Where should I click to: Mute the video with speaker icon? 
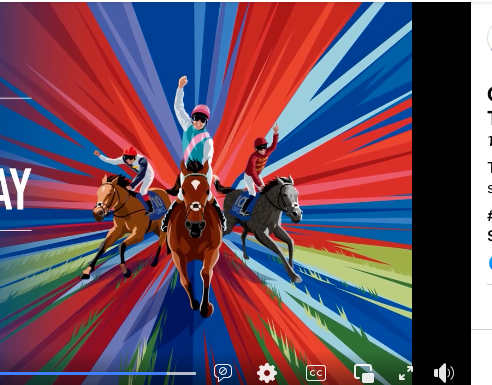[444, 373]
